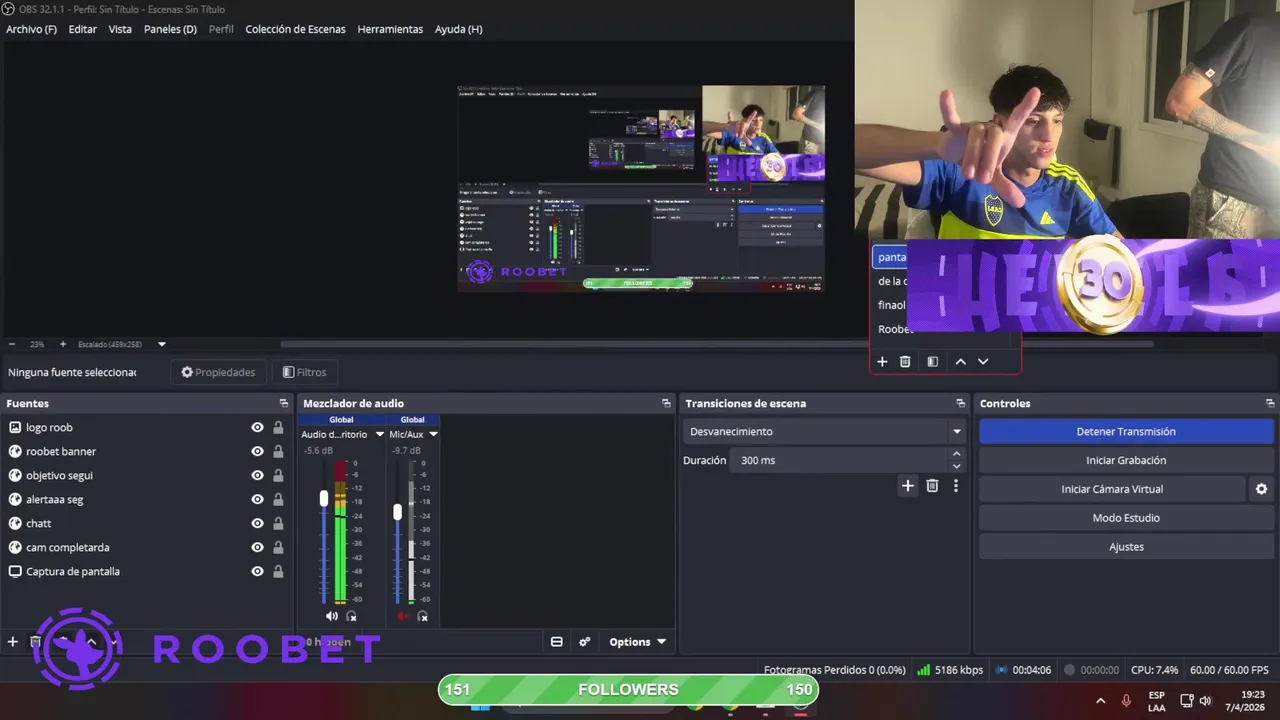Open the Archivo (F) menu
This screenshot has height=720, width=1280.
tap(31, 29)
